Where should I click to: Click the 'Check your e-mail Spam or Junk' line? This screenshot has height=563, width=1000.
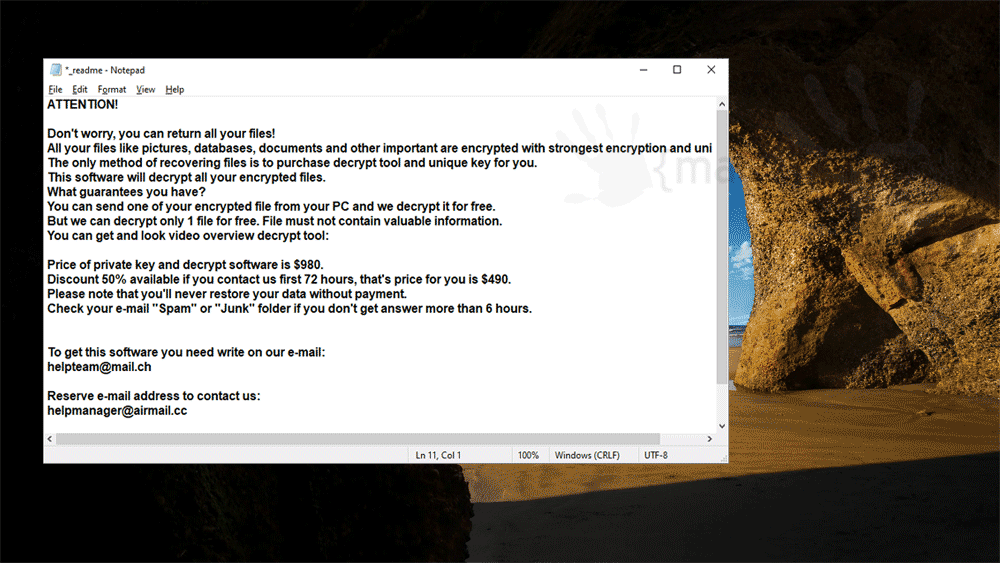pyautogui.click(x=290, y=309)
